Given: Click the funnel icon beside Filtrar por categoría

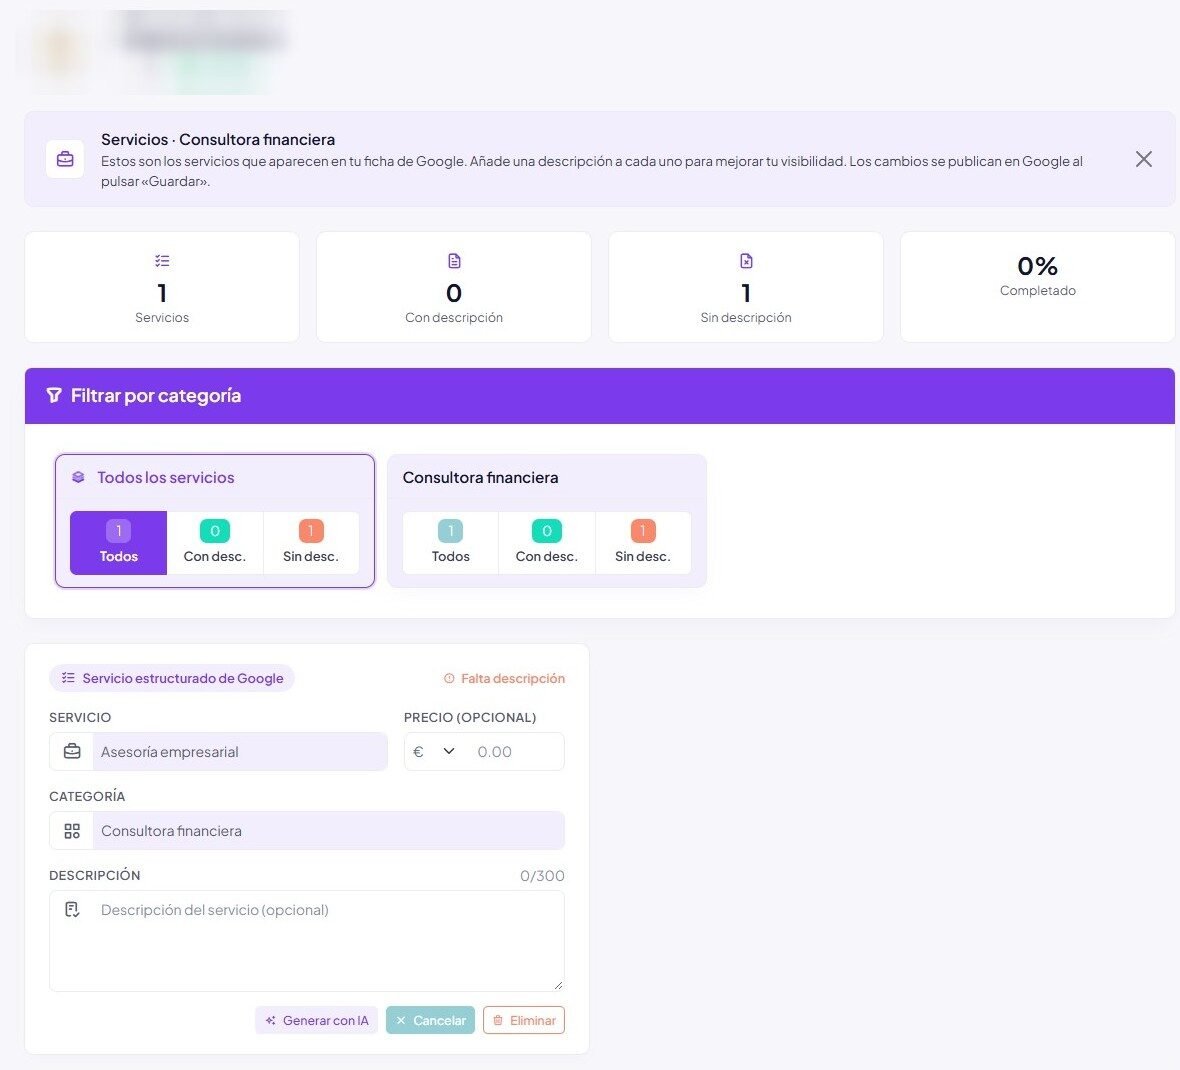Looking at the screenshot, I should [x=54, y=395].
